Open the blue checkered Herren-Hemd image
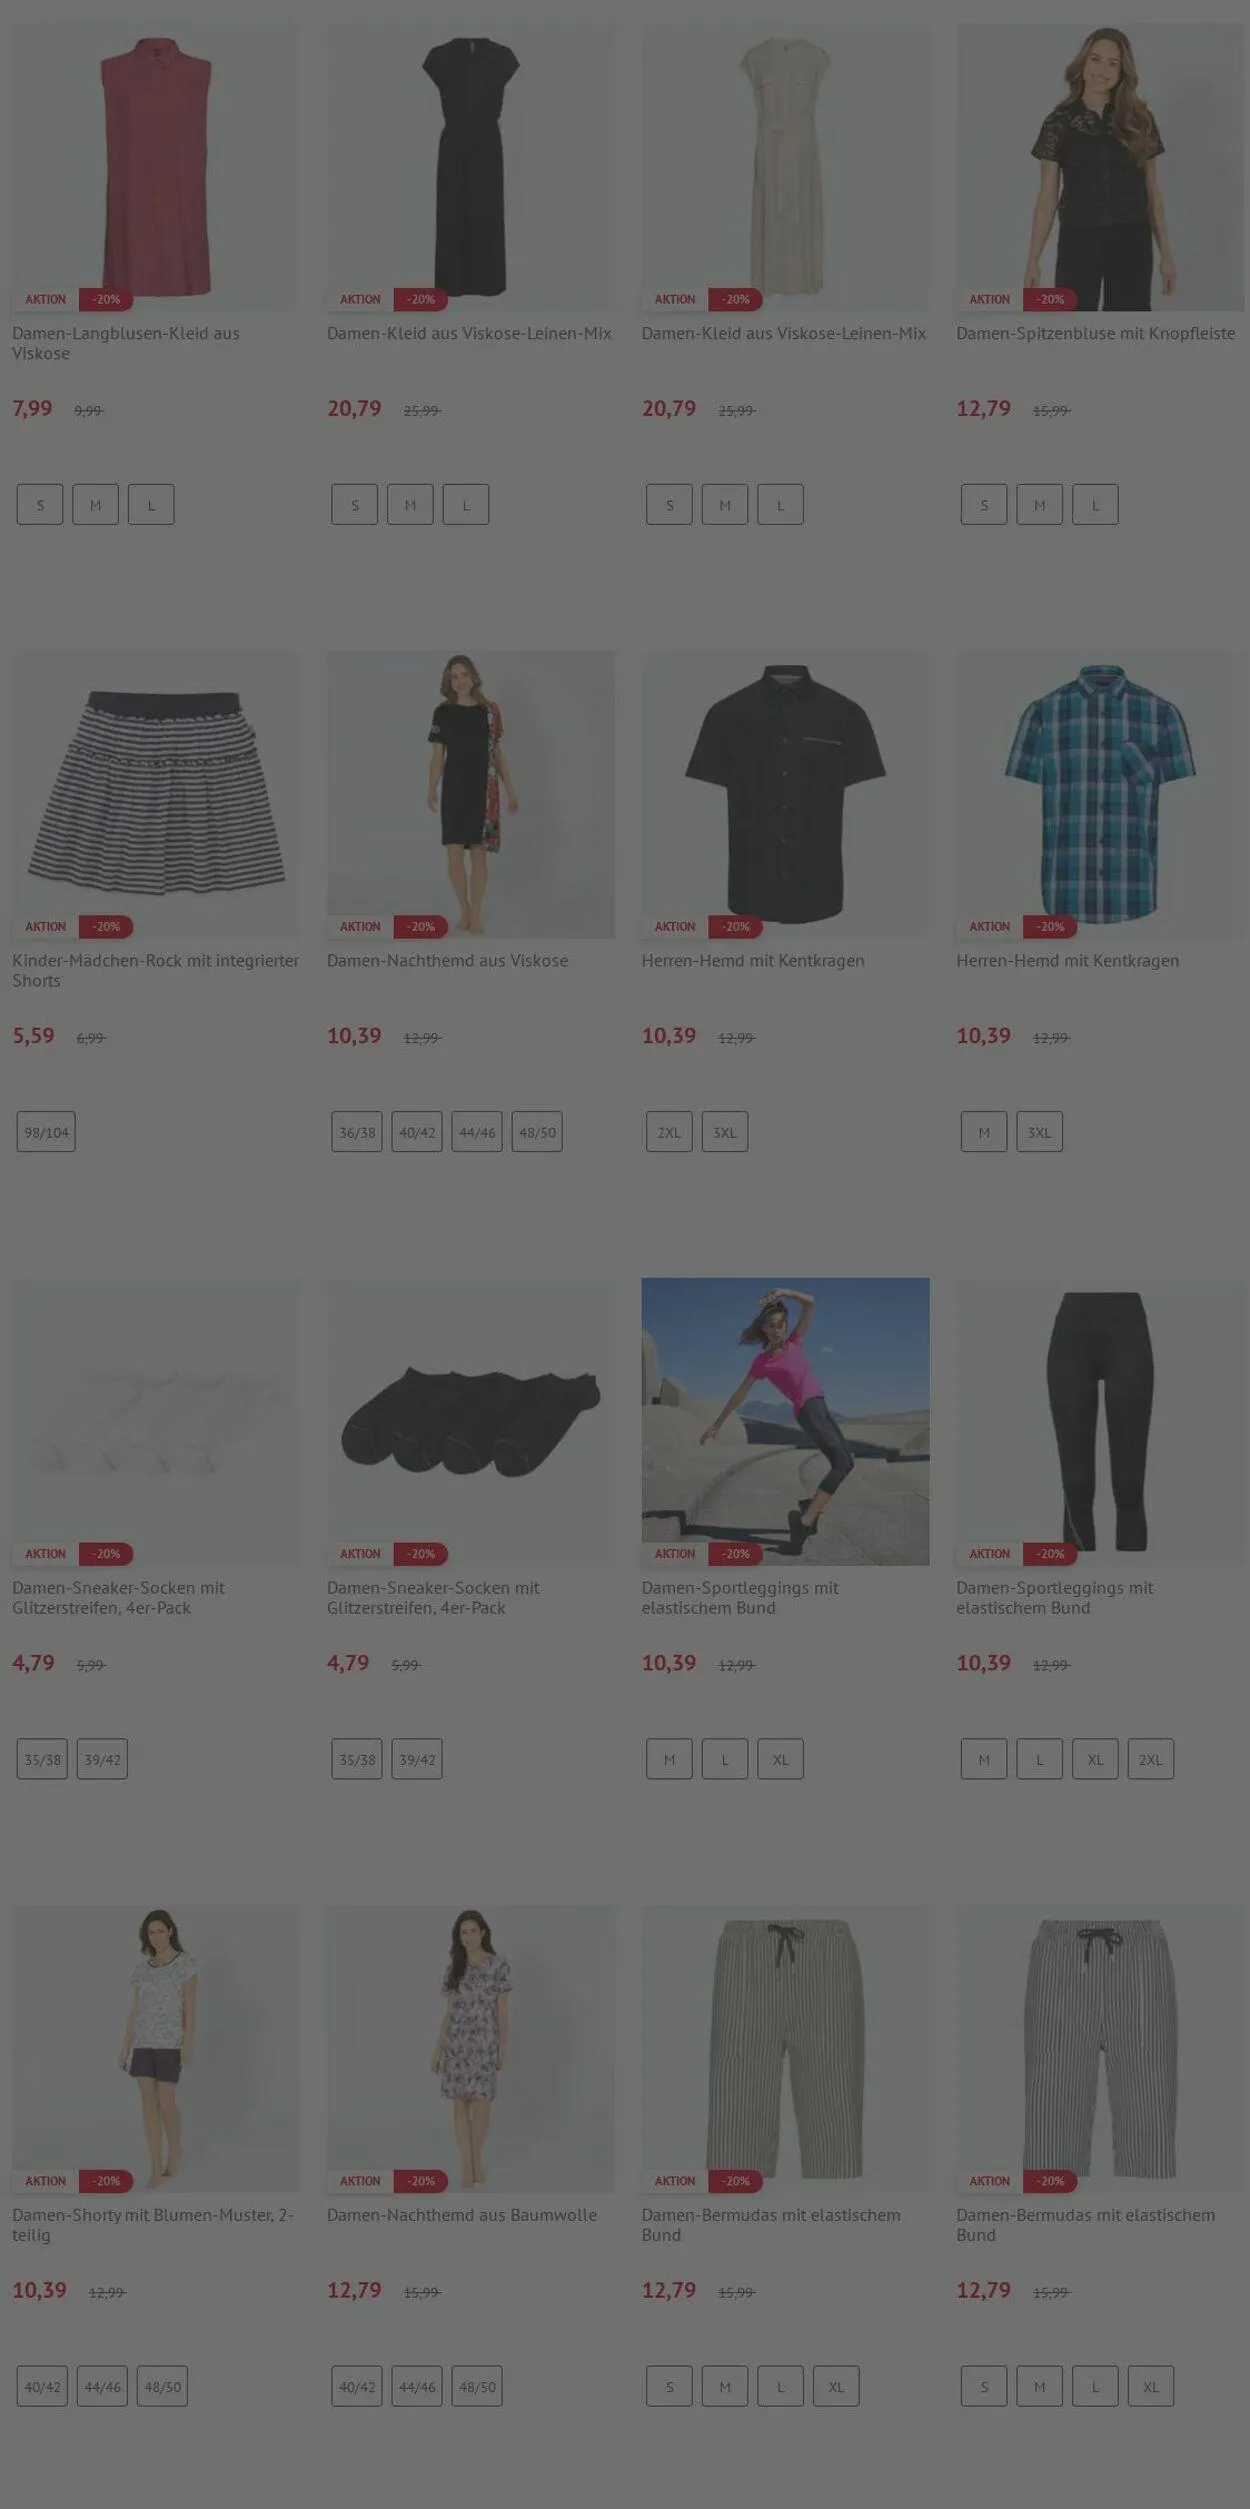The height and width of the screenshot is (2509, 1250). click(1100, 795)
